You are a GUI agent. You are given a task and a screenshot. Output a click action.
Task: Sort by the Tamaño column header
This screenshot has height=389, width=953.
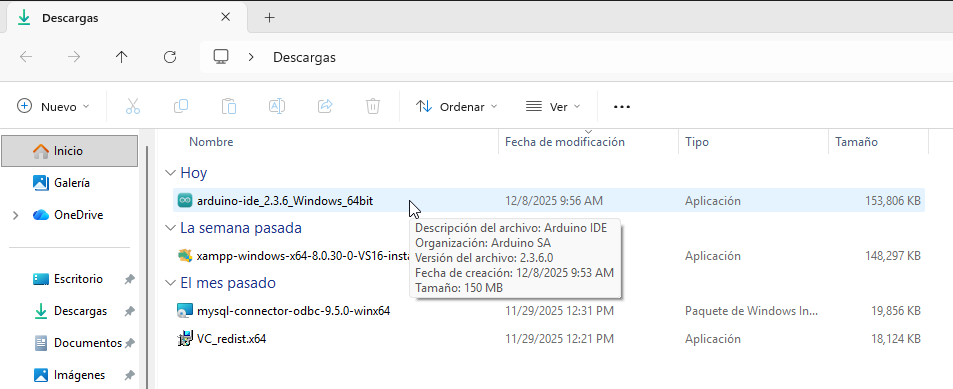[856, 142]
